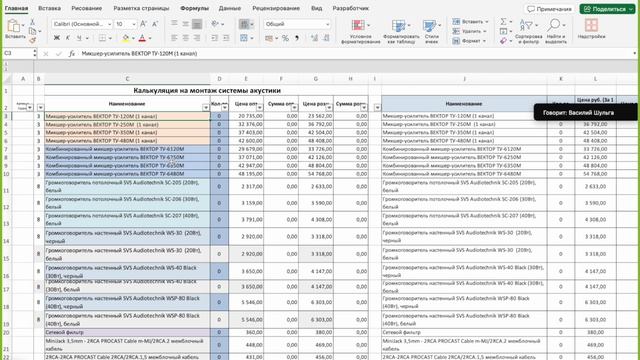Click the fx insert function icon
Screen dimensions: 640x360
tap(71, 53)
